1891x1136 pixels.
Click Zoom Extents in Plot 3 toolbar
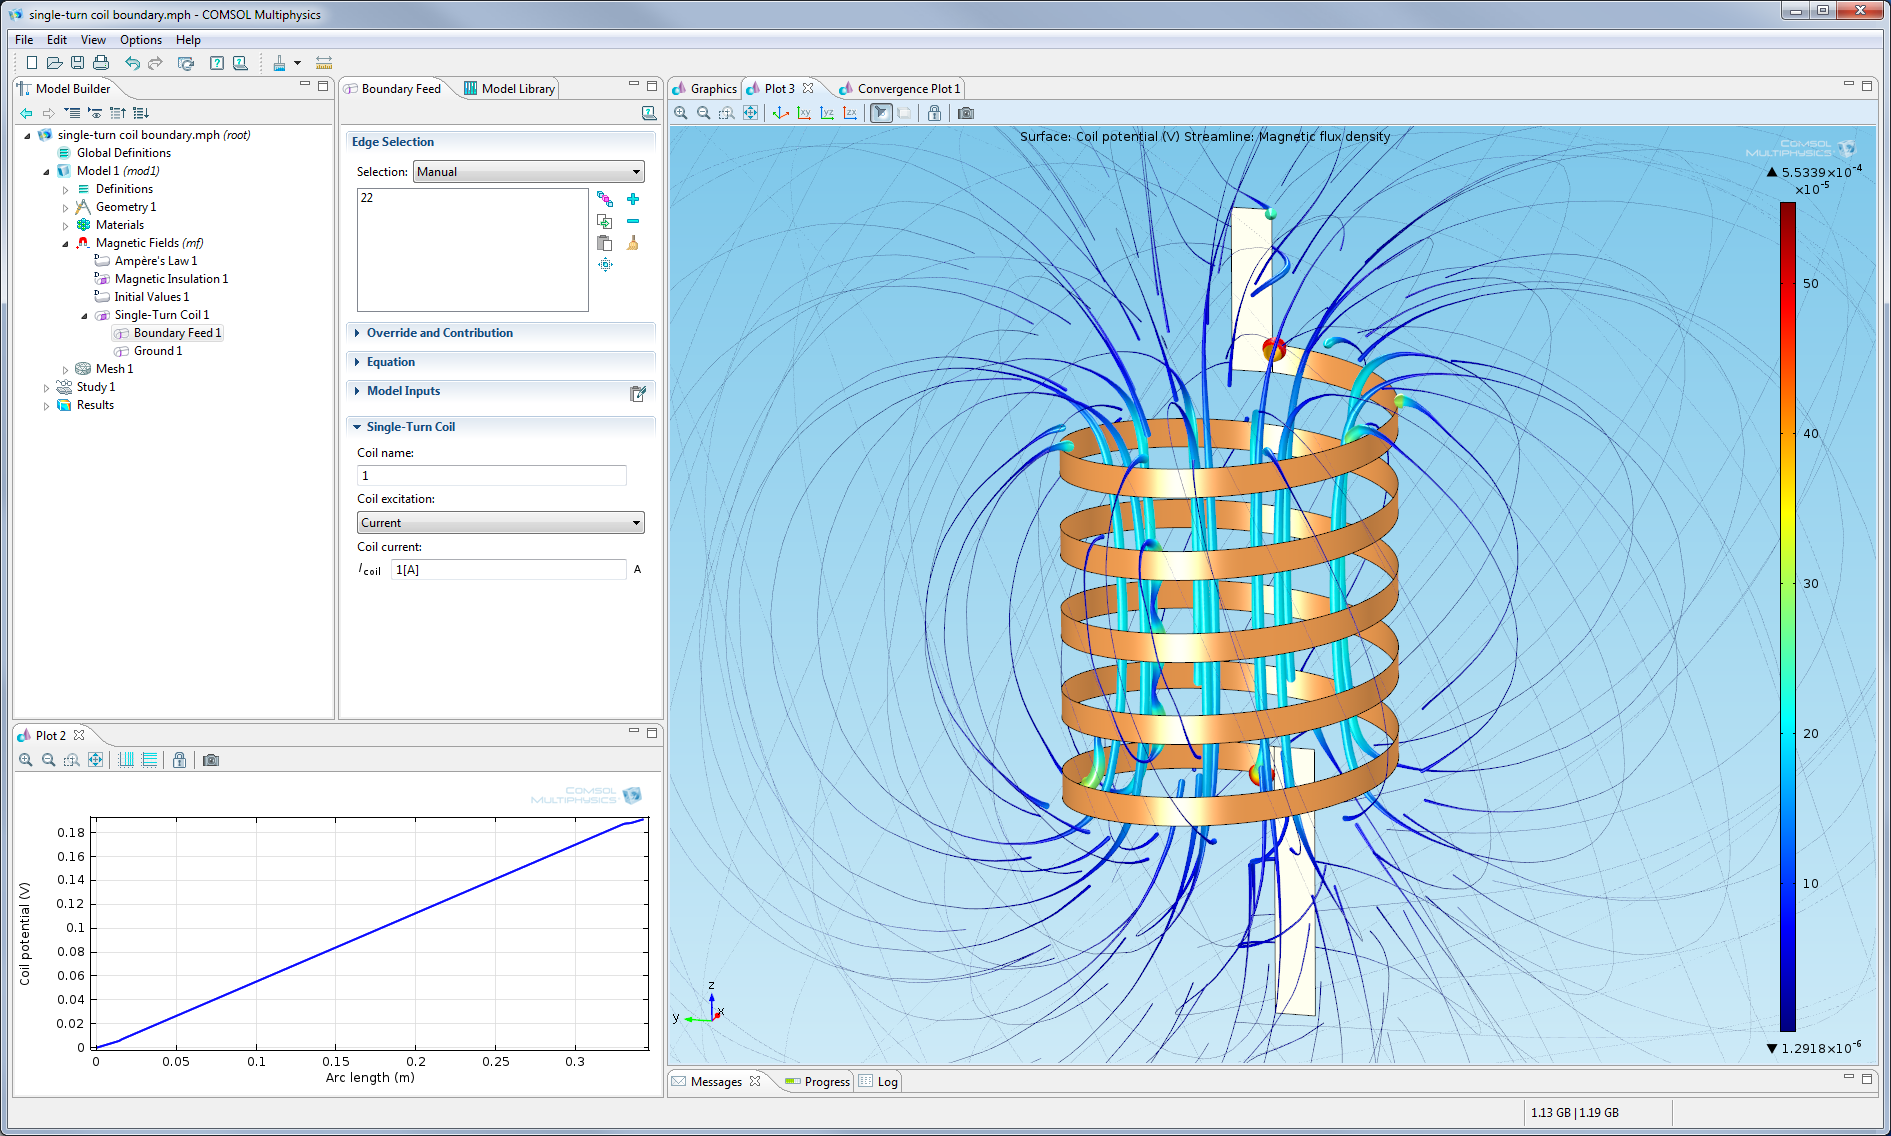click(750, 113)
